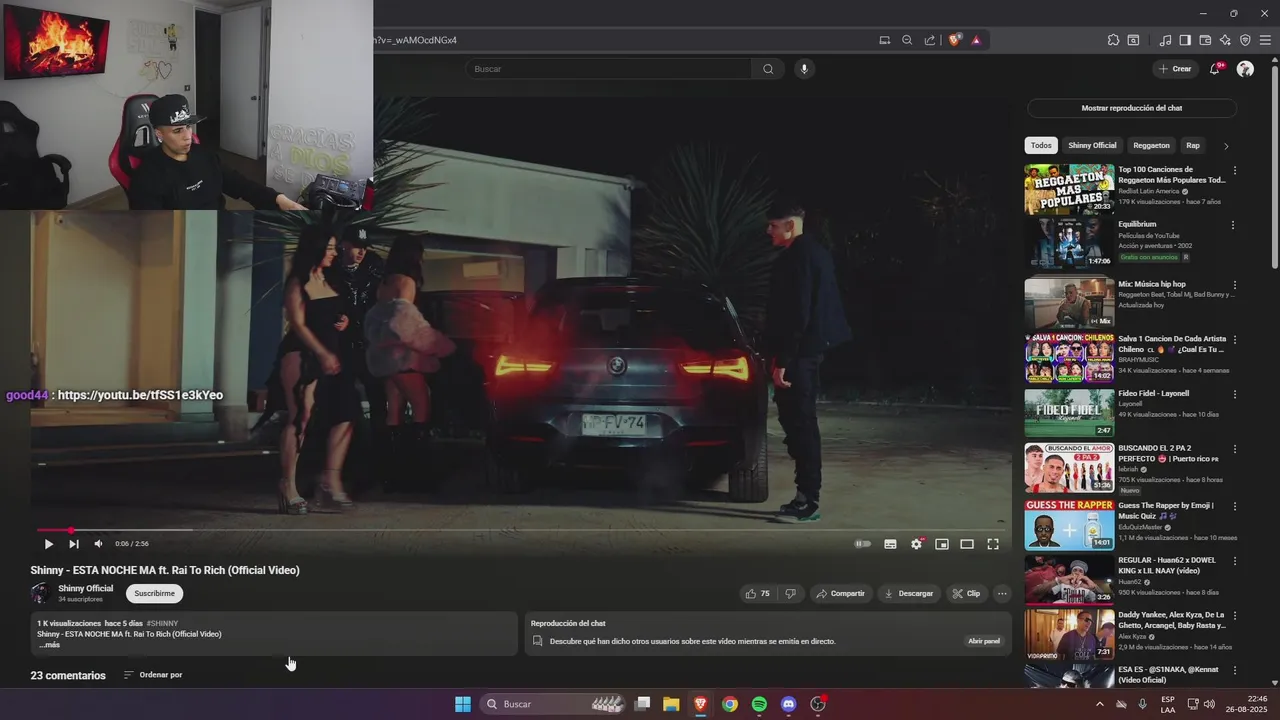The width and height of the screenshot is (1280, 720).
Task: Expand the description with ...más
Action: tap(49, 645)
